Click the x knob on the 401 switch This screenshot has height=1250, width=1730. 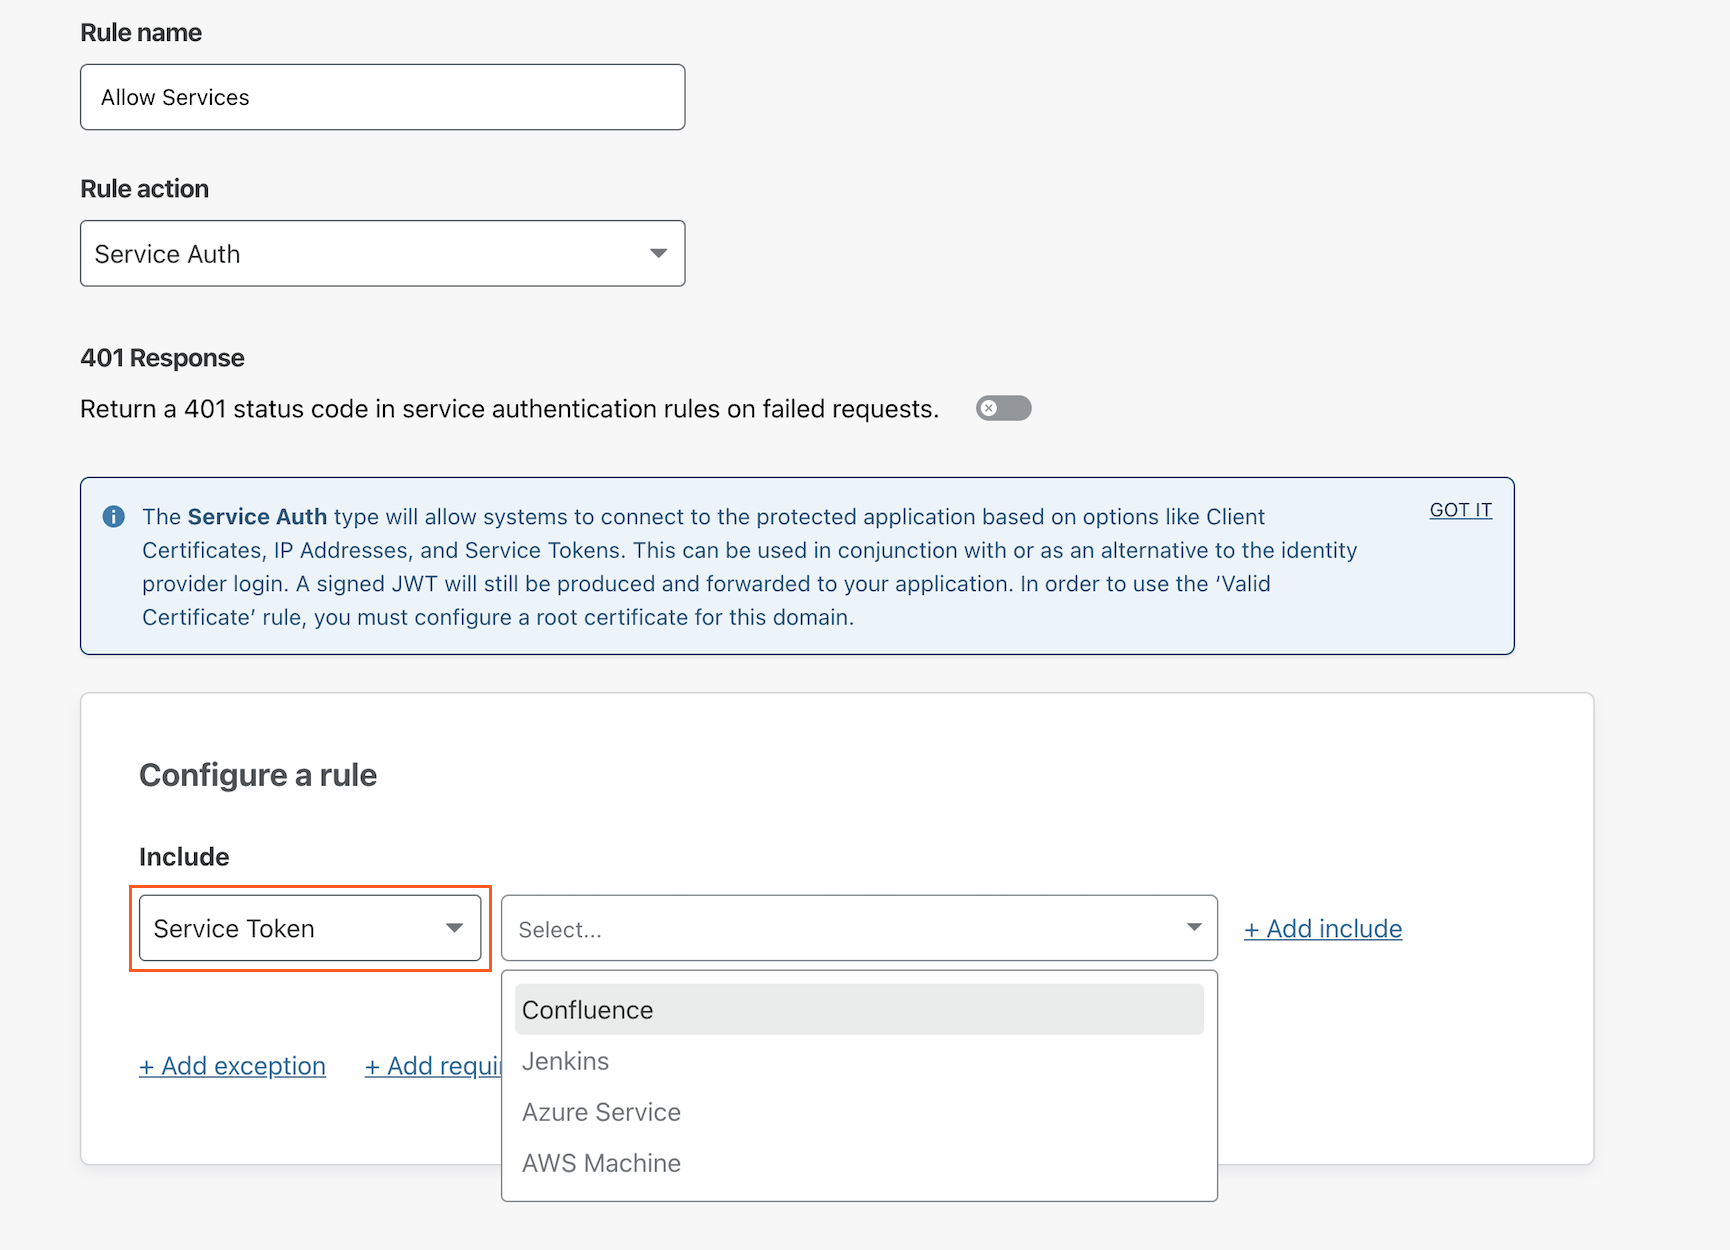(989, 408)
